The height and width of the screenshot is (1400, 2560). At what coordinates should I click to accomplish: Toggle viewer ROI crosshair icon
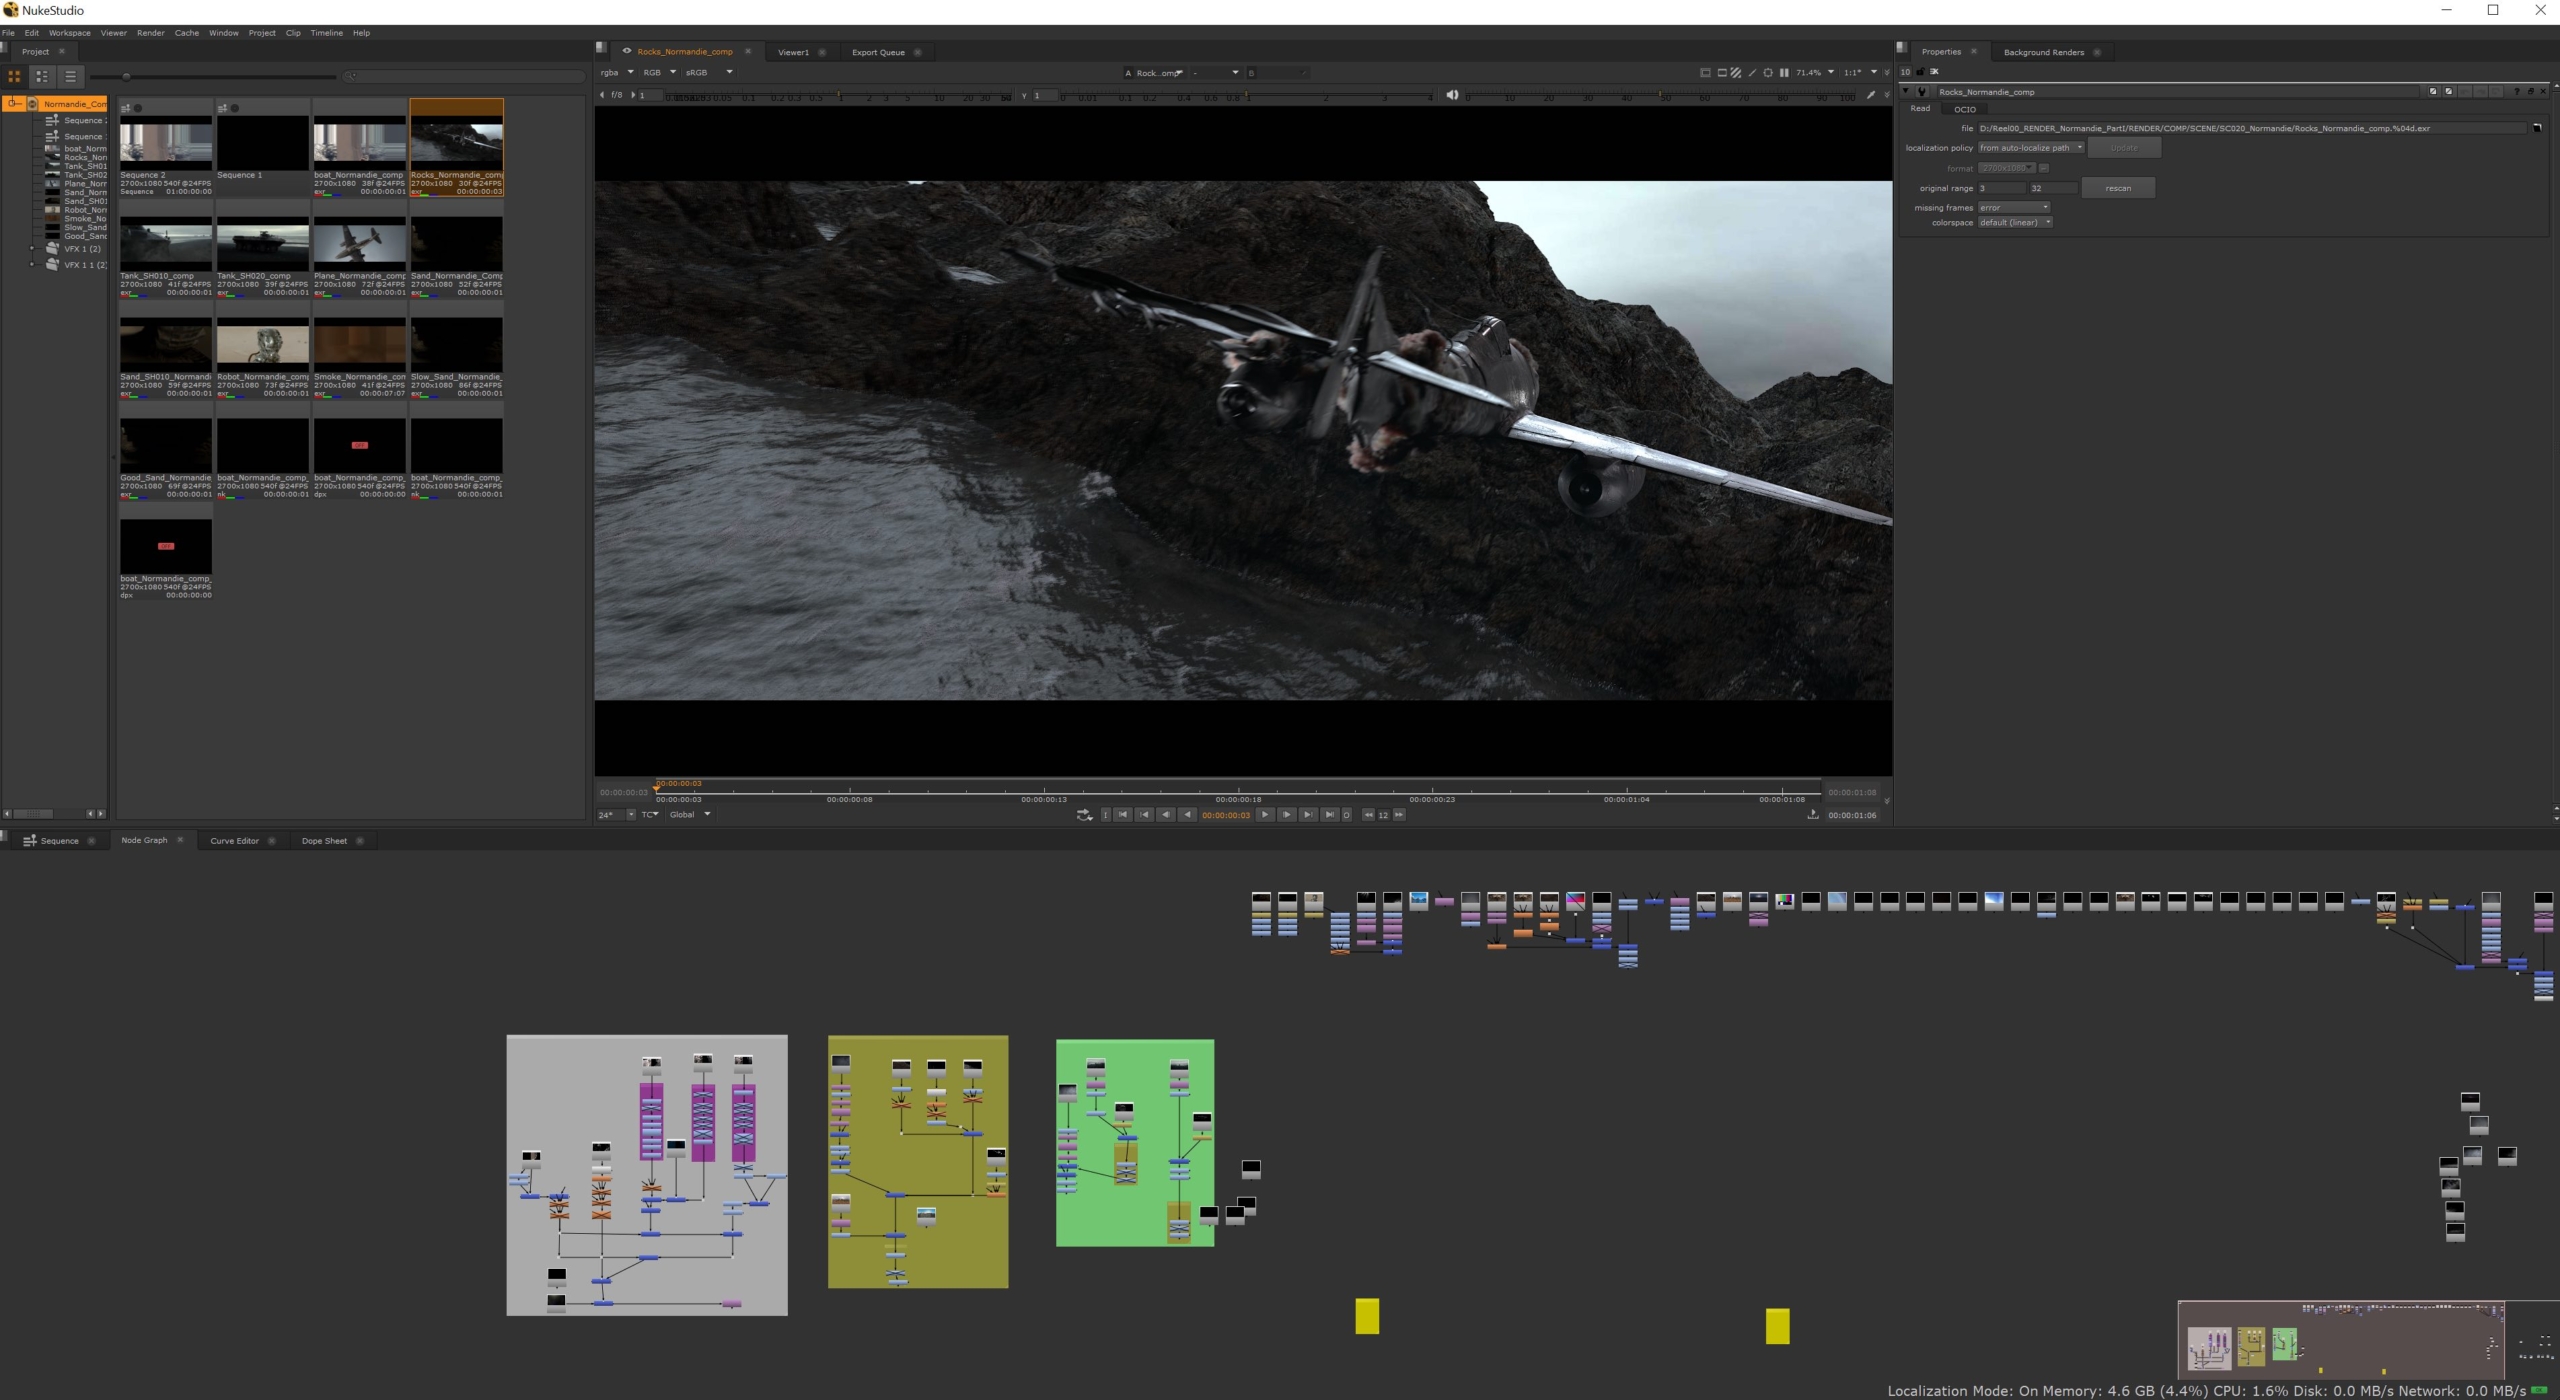pos(1768,72)
